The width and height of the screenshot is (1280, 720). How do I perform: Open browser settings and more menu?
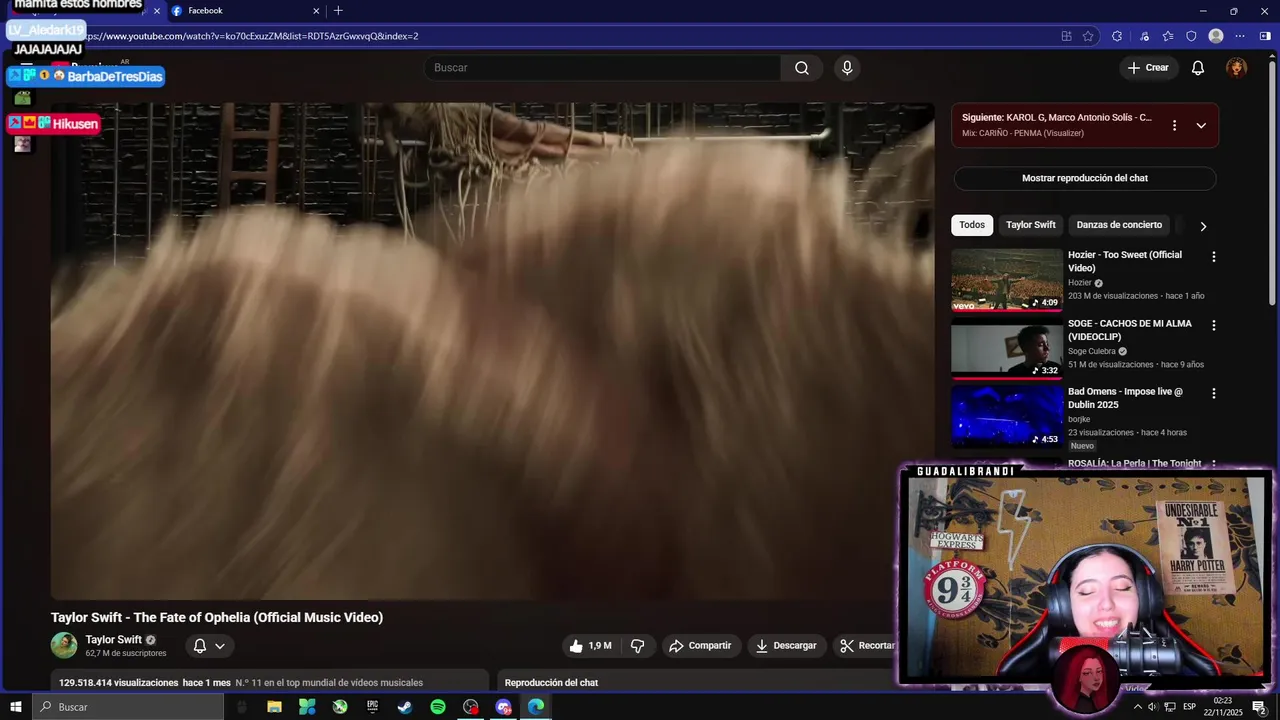1241,36
